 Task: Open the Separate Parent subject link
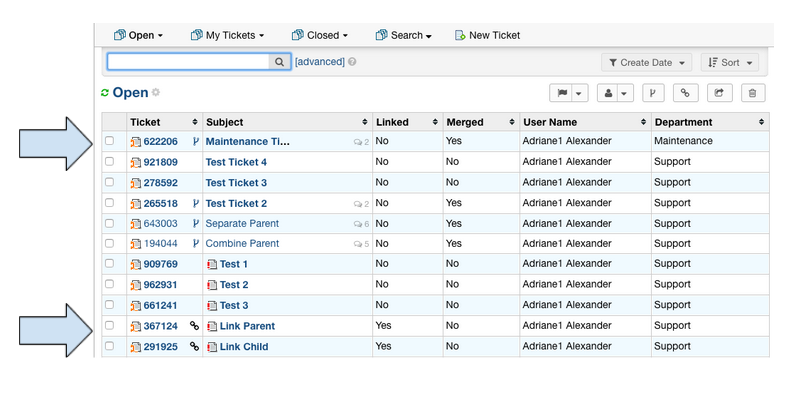(x=242, y=223)
